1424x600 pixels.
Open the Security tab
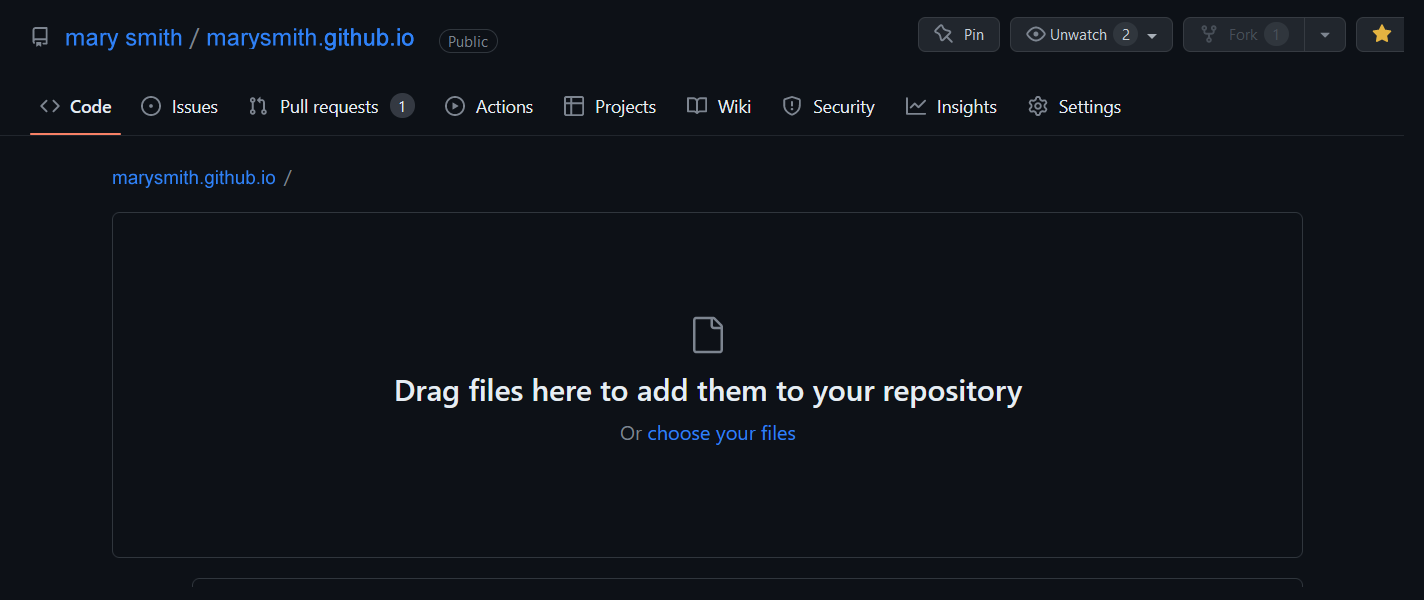click(x=828, y=107)
